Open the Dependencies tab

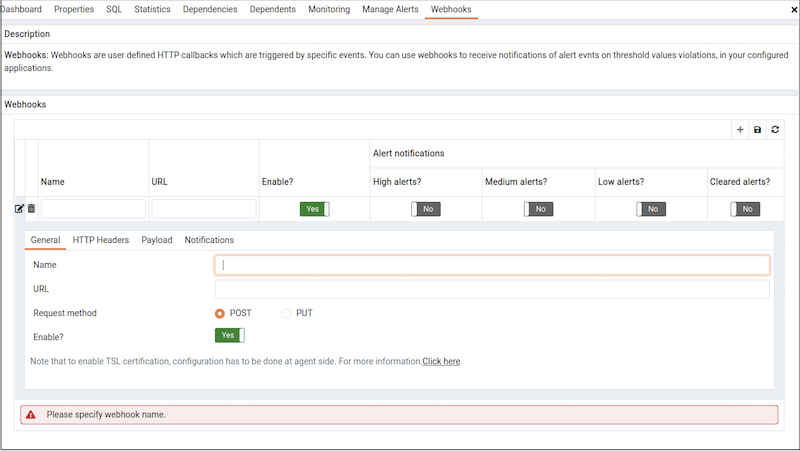[x=210, y=9]
